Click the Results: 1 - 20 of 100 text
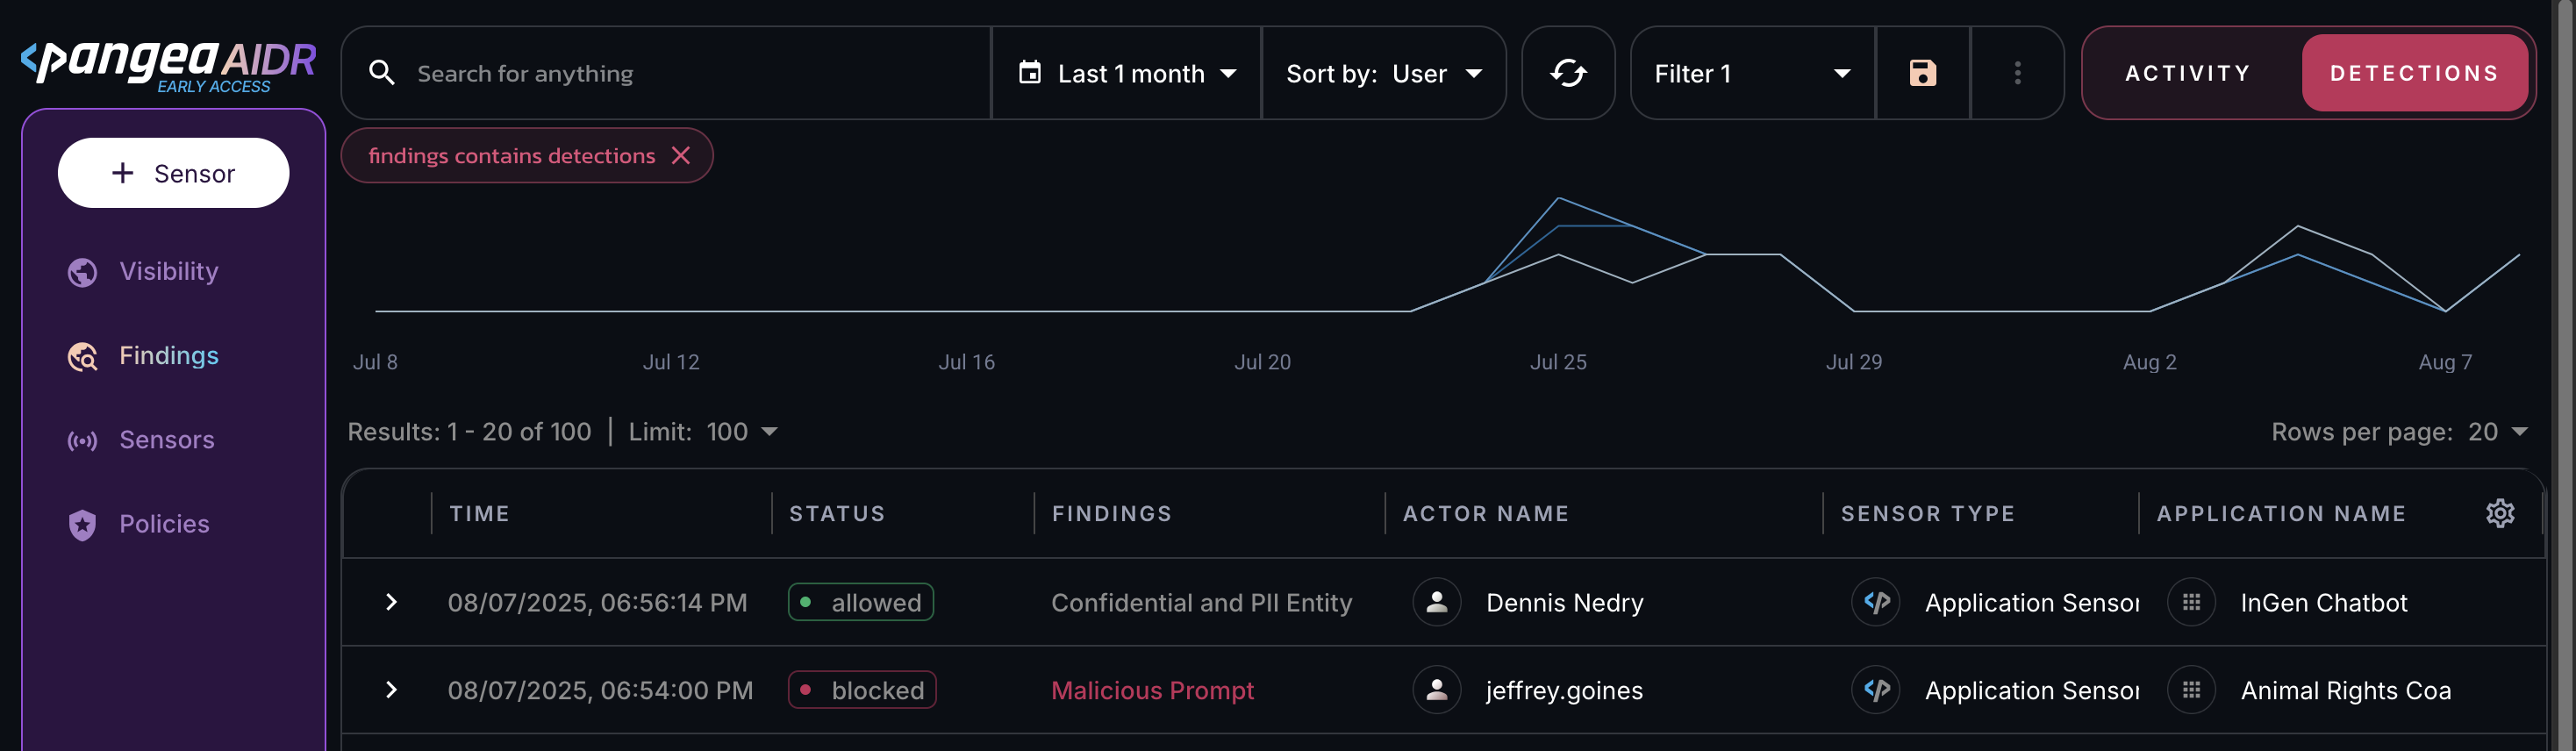The height and width of the screenshot is (751, 2576). [469, 432]
